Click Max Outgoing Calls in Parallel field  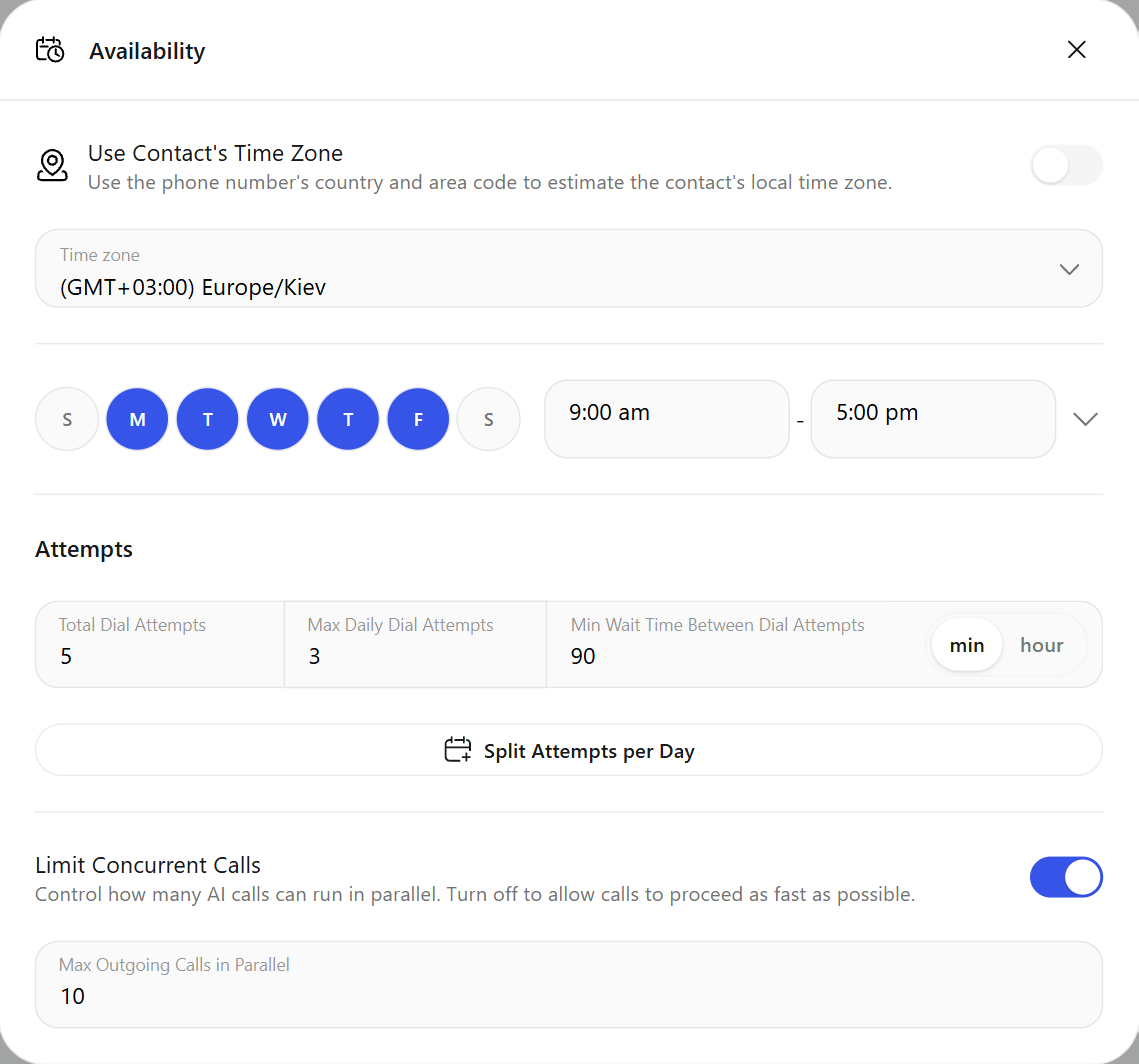[569, 985]
